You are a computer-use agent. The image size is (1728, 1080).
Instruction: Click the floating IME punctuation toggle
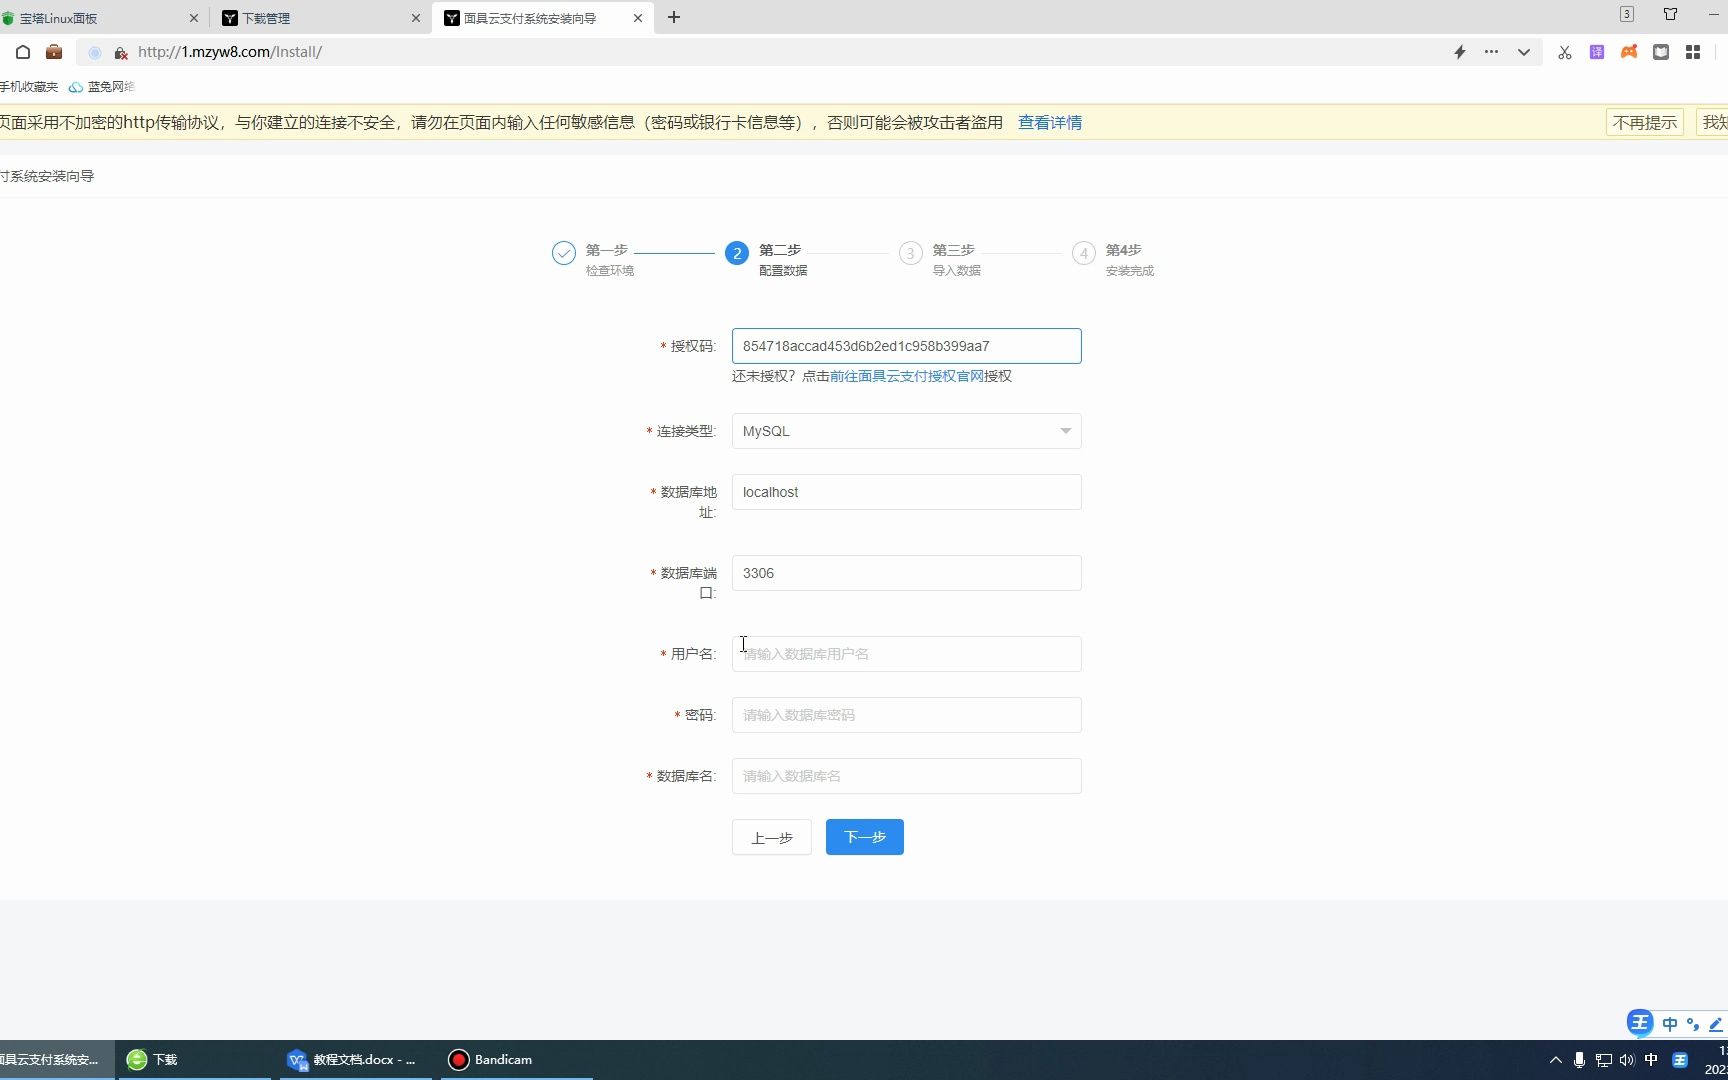tap(1693, 1024)
